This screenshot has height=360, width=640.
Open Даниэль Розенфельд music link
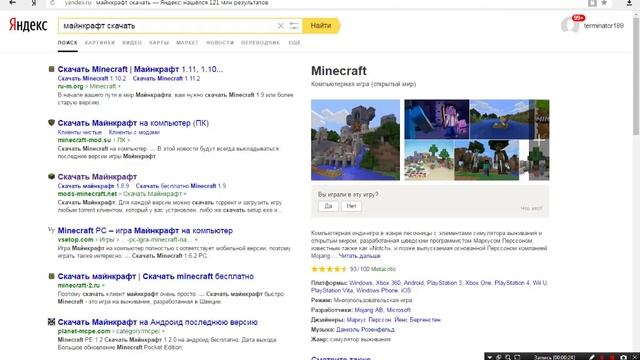pos(365,329)
